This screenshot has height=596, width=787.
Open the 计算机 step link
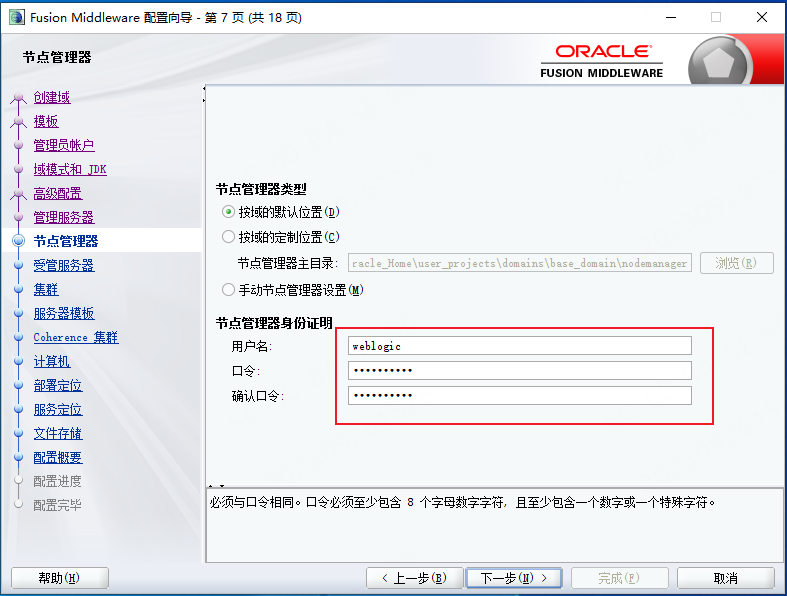(52, 362)
